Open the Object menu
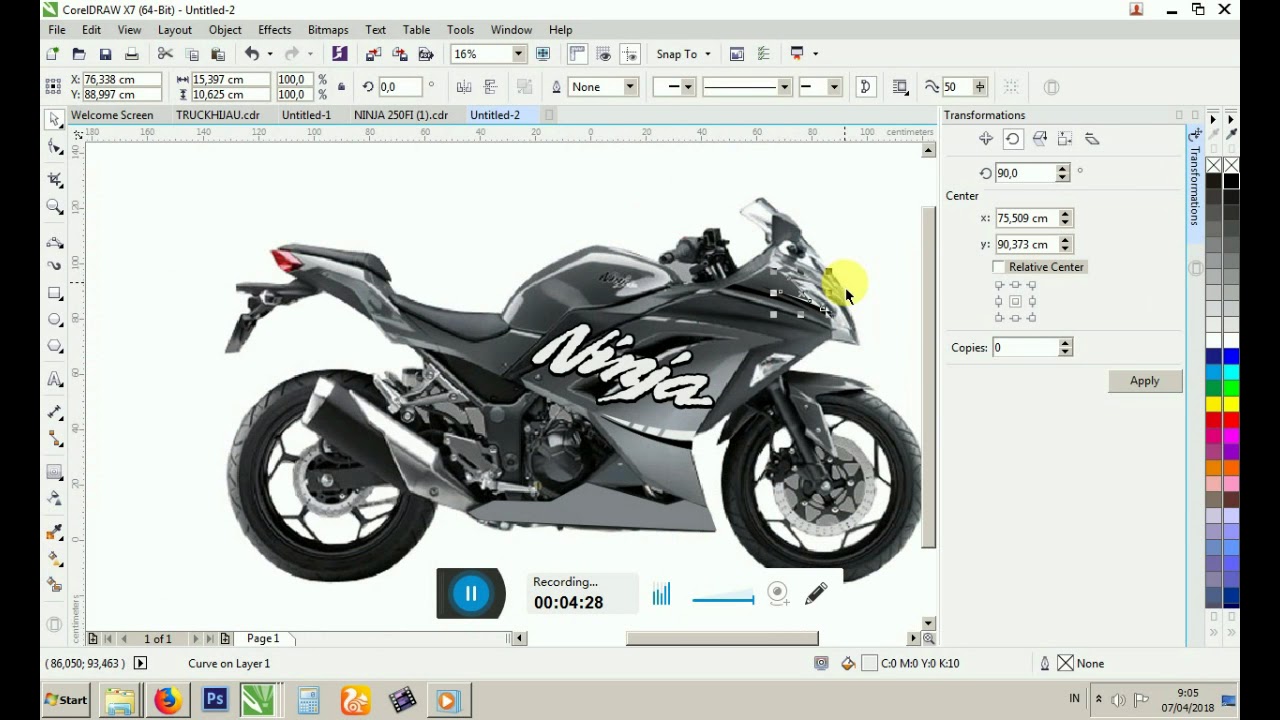 [x=225, y=30]
